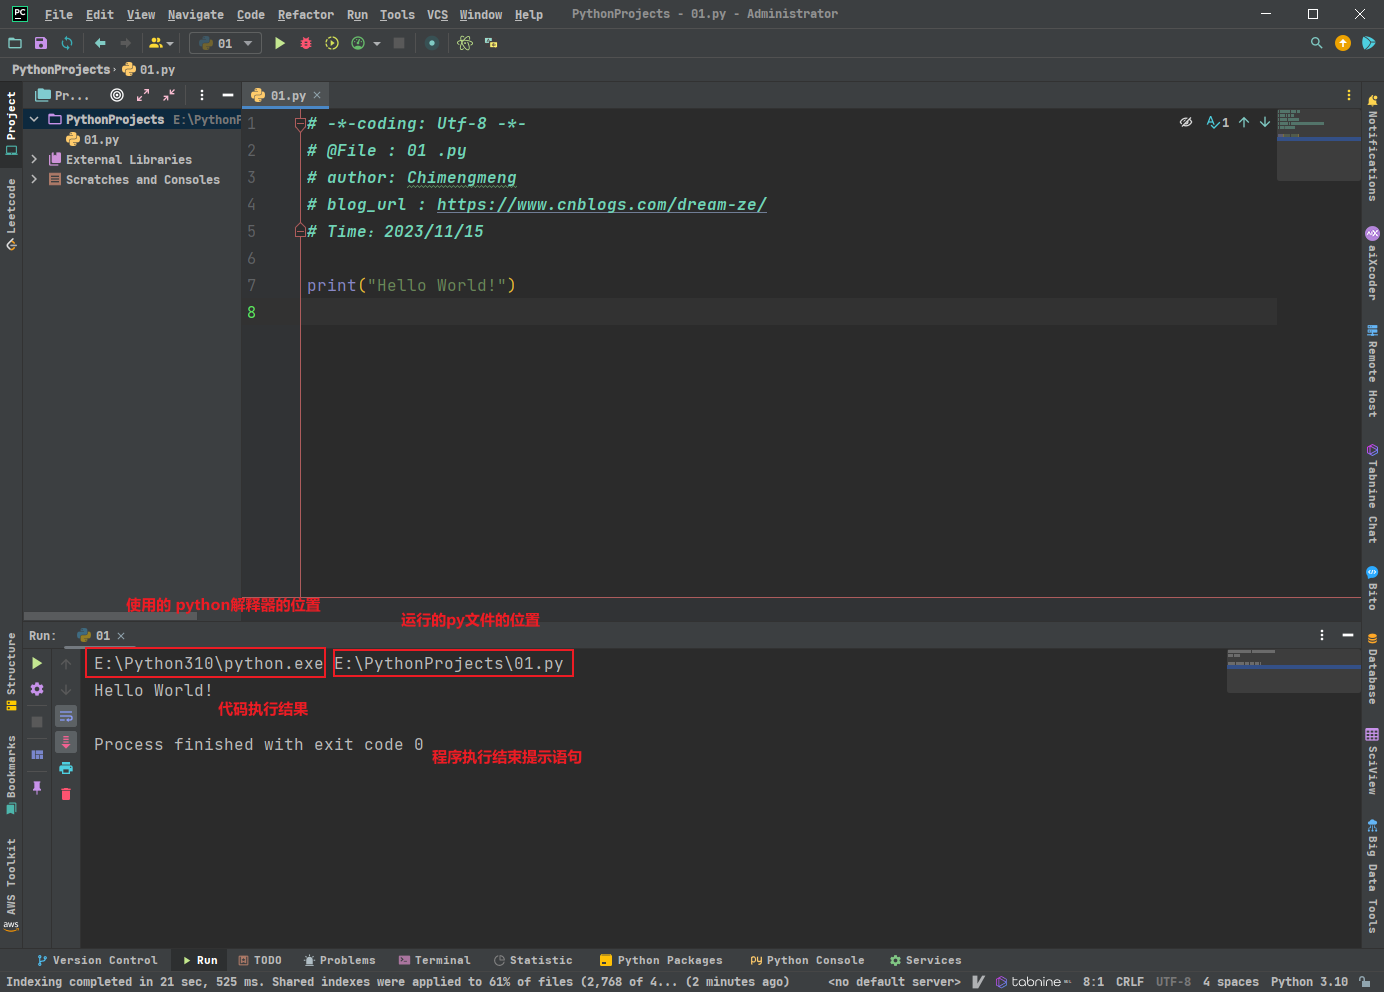Viewport: 1384px width, 992px height.
Task: Launch the profiler from the gauge icon
Action: [358, 43]
